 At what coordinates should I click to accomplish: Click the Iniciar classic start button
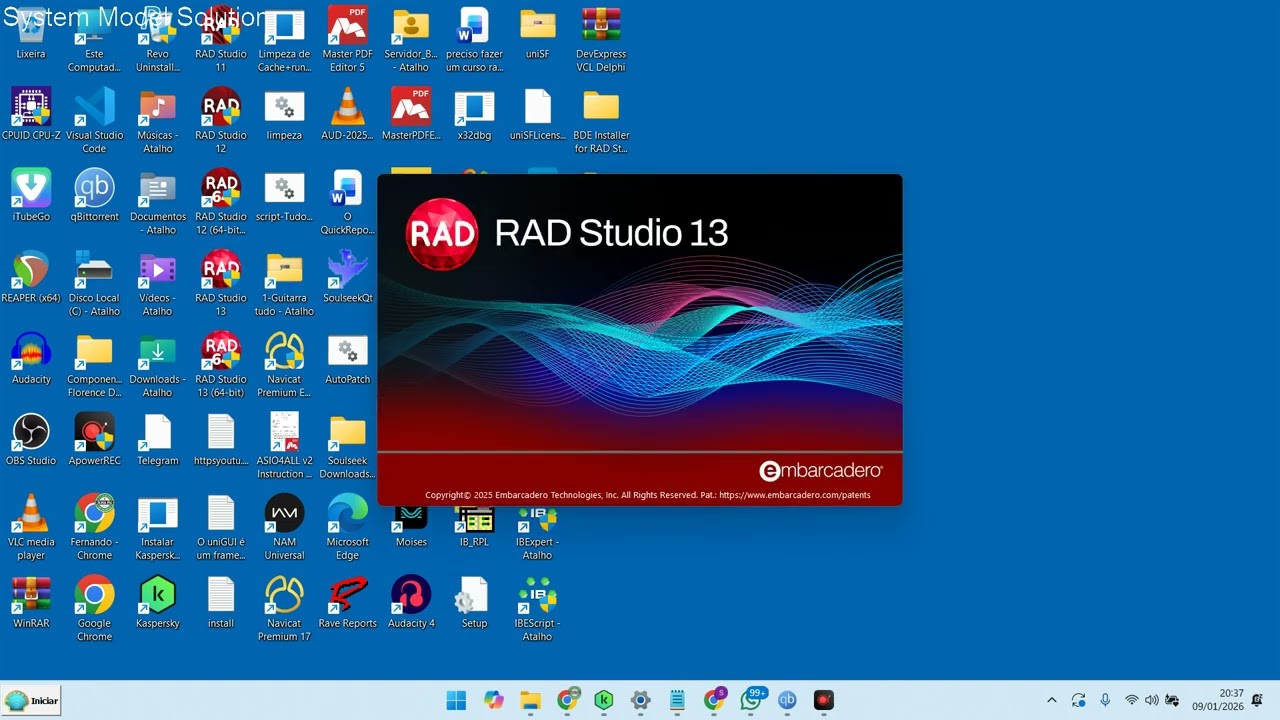pyautogui.click(x=31, y=700)
